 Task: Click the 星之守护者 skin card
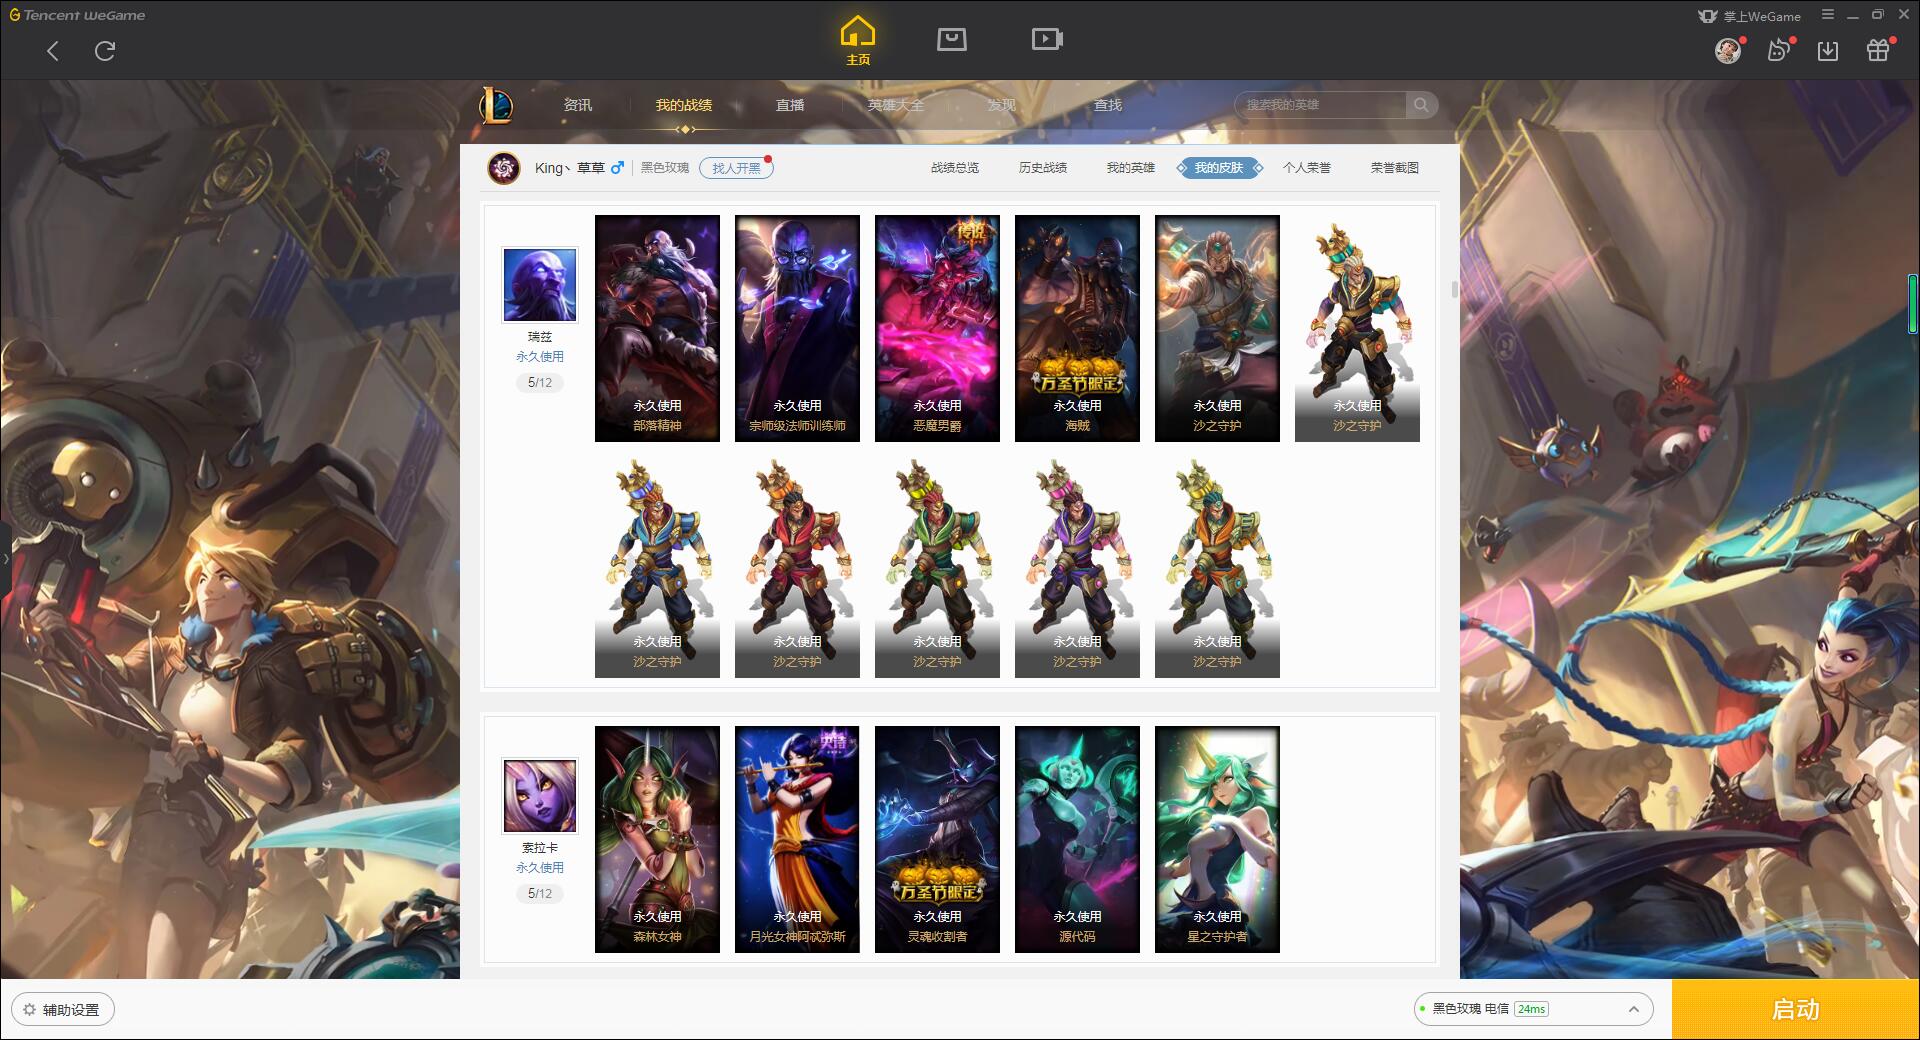point(1217,839)
